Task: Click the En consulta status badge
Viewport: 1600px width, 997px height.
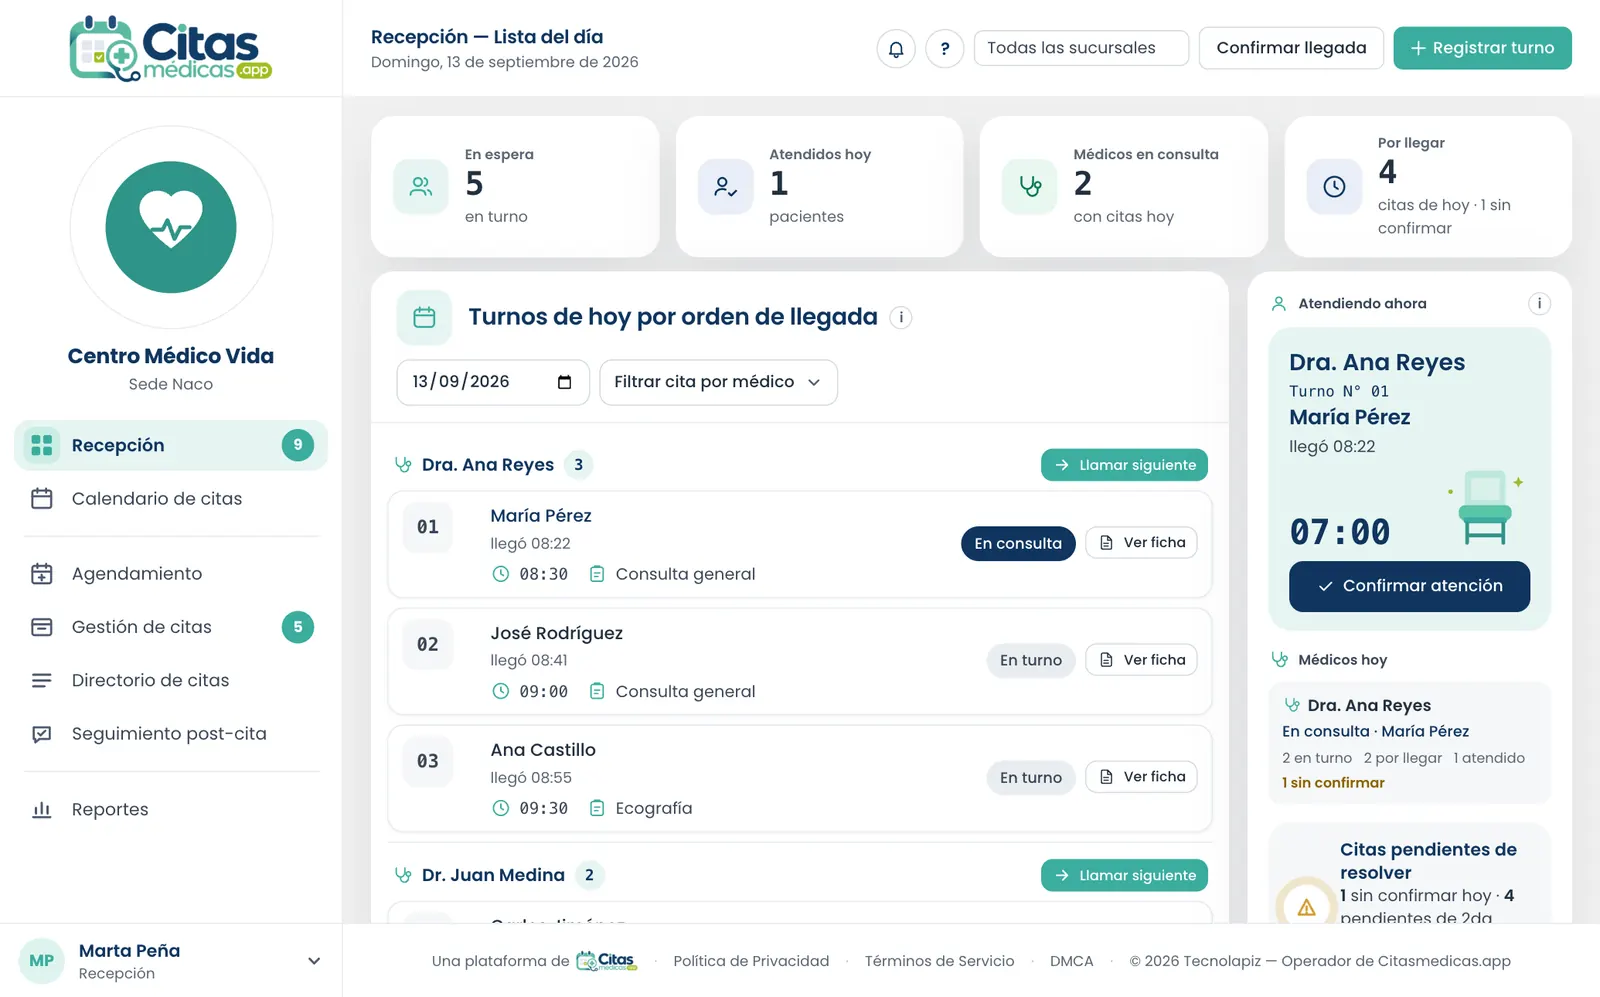Action: [1018, 544]
